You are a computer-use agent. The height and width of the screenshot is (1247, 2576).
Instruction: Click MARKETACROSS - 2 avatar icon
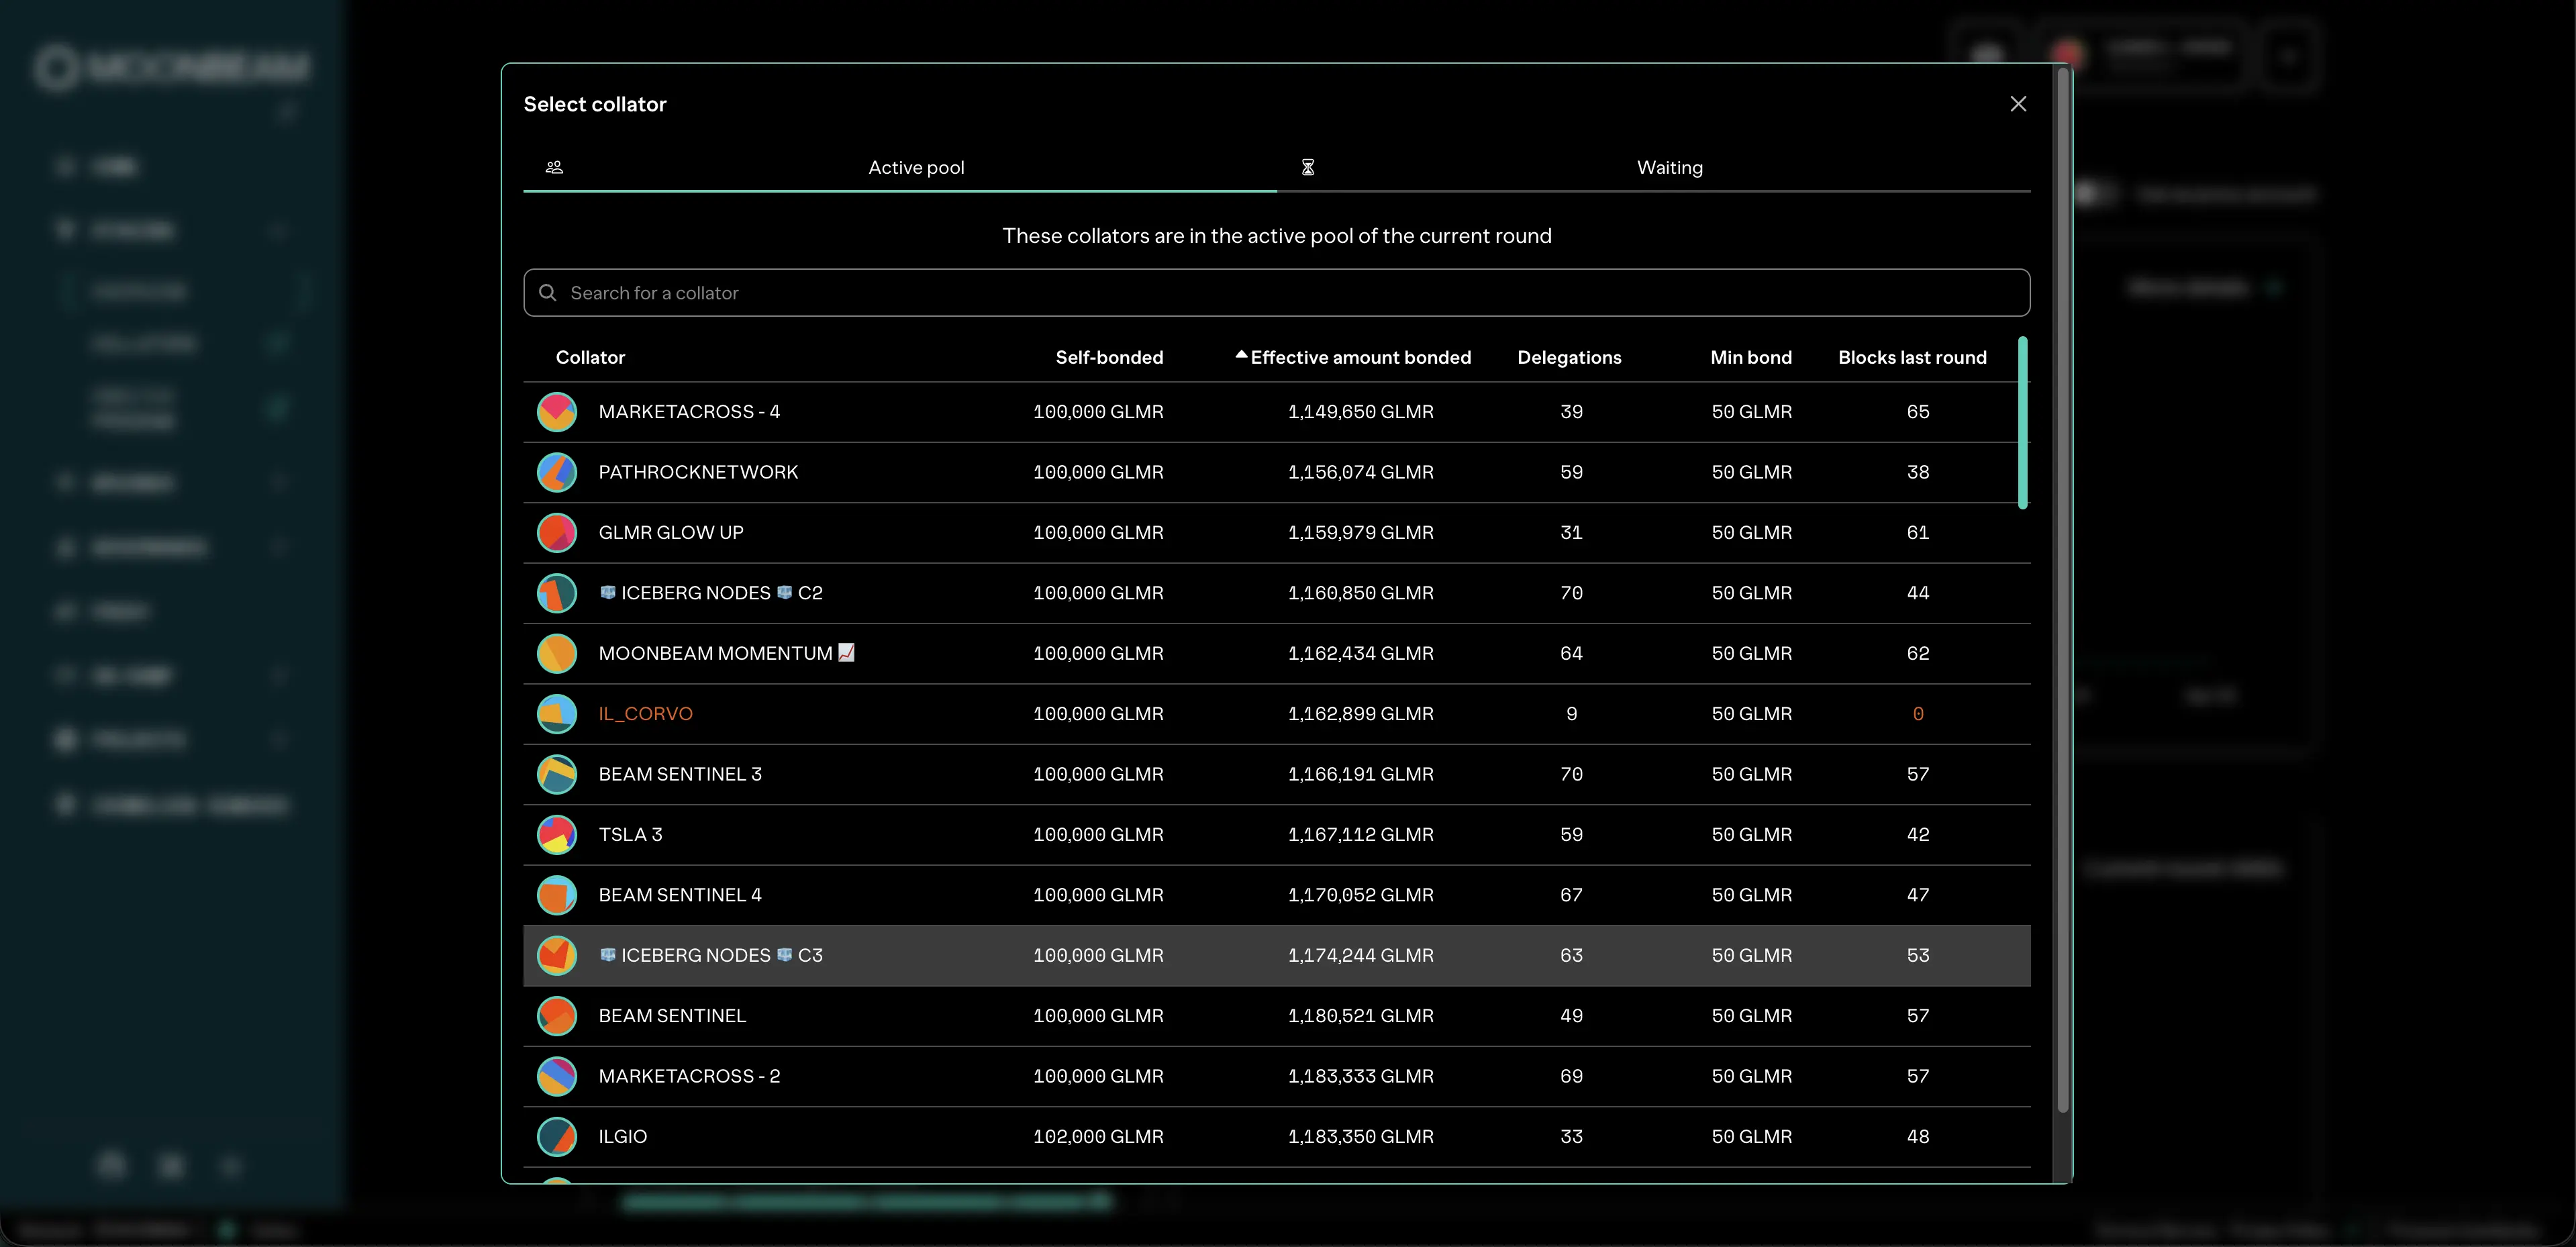[557, 1076]
